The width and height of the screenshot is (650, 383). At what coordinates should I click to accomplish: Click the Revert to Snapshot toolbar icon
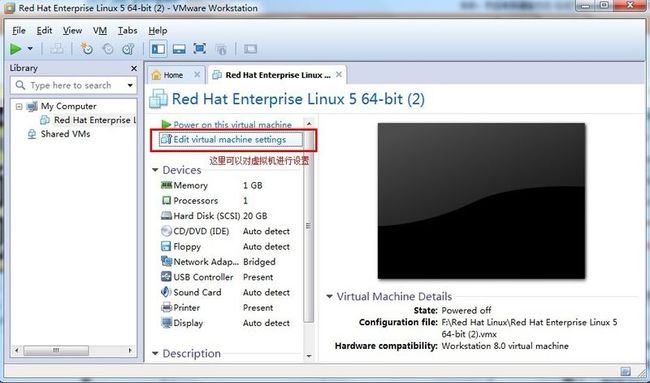[x=108, y=49]
